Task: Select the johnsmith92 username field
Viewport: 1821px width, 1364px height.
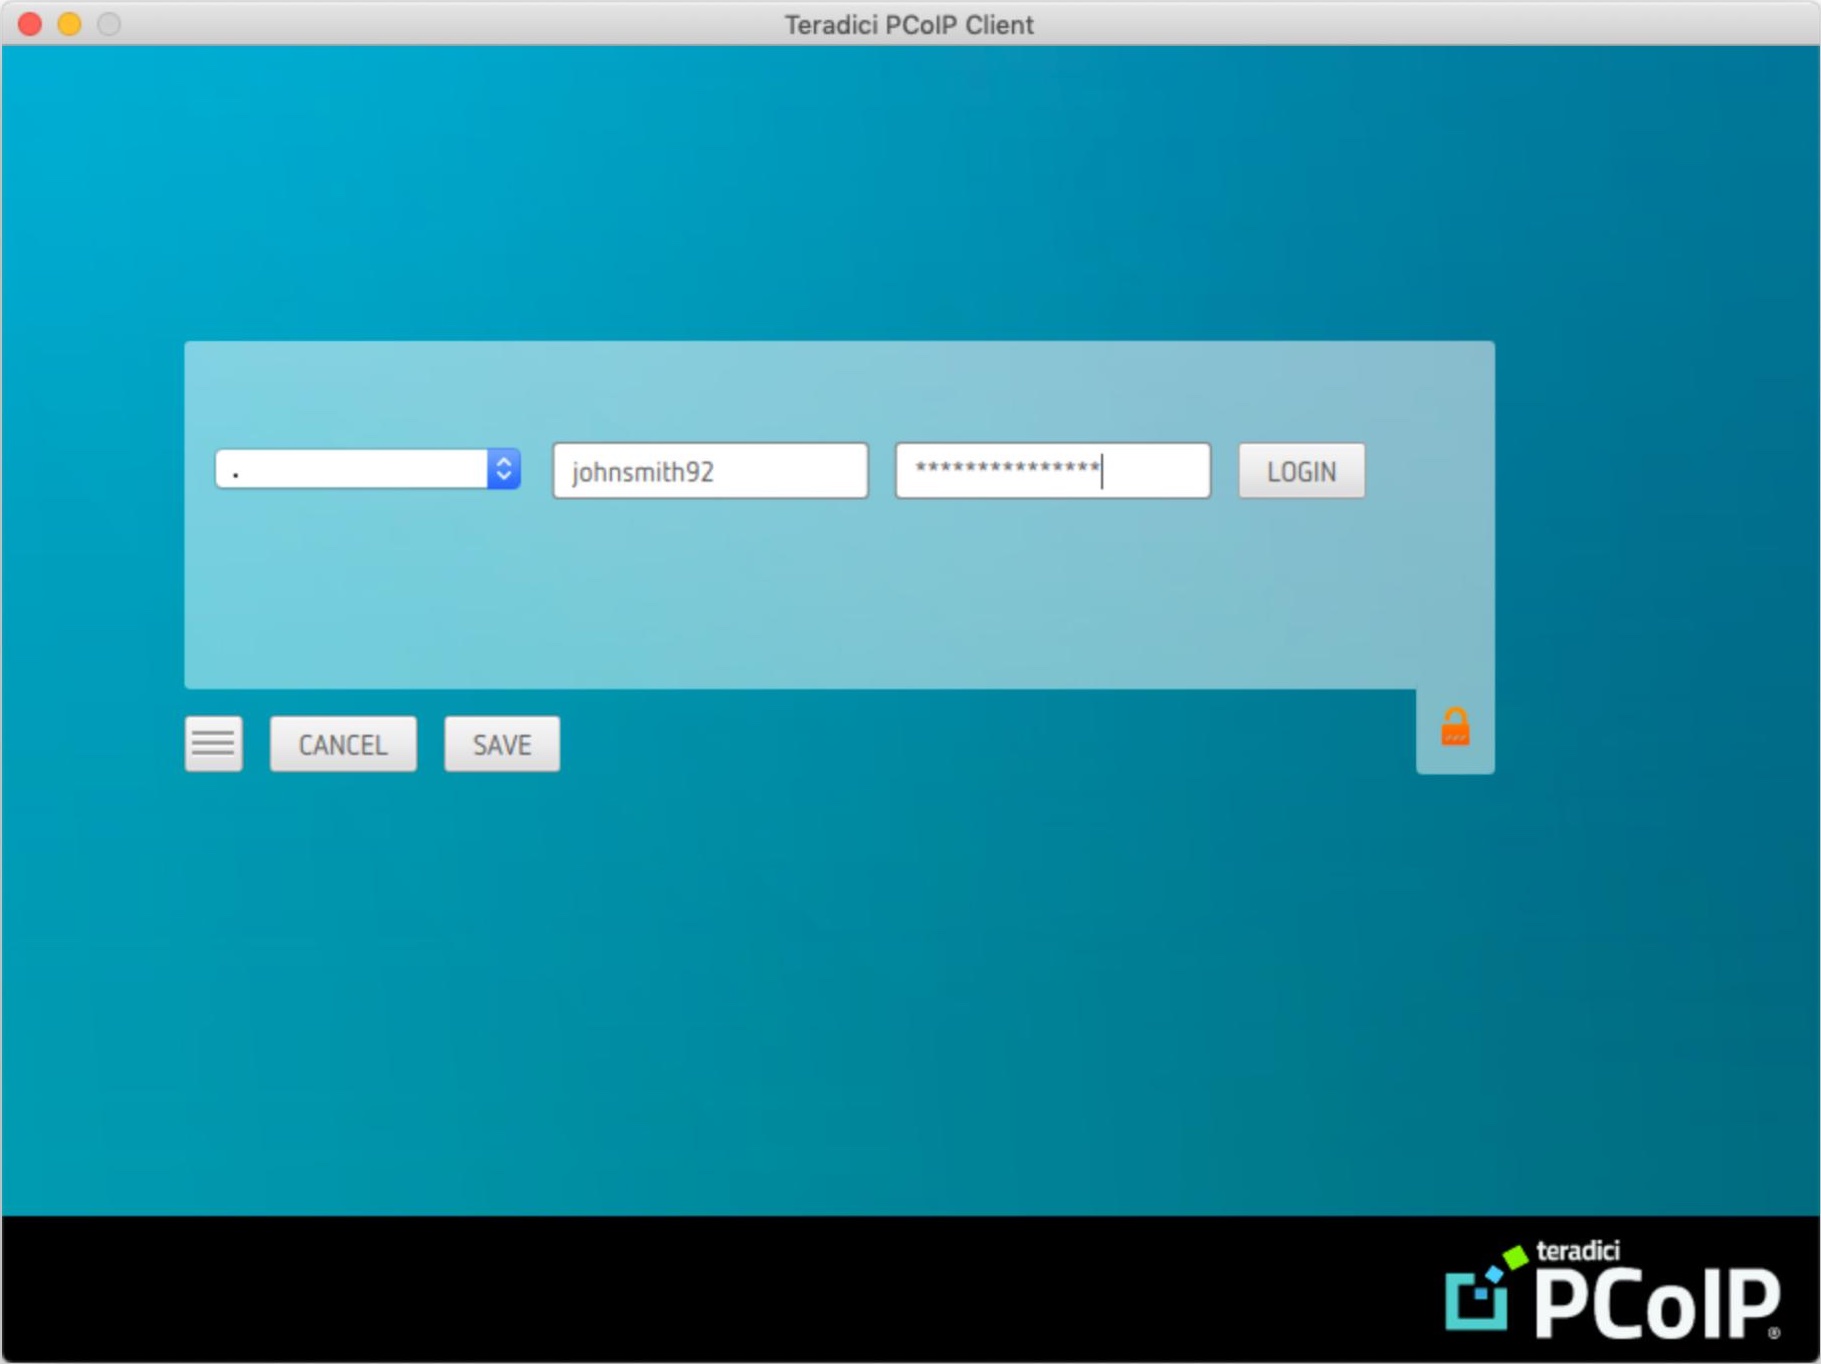Action: click(708, 470)
